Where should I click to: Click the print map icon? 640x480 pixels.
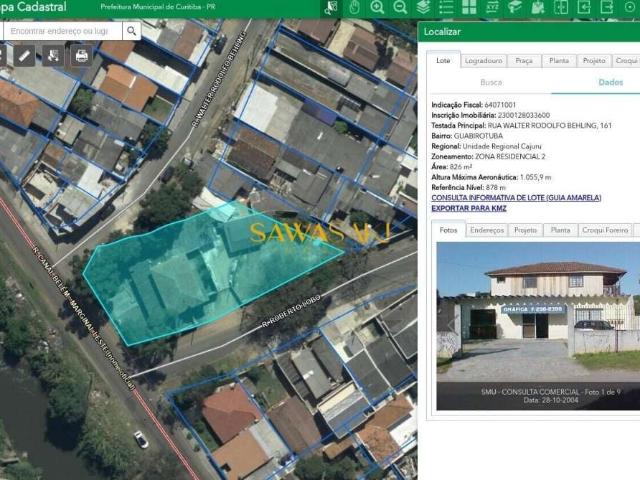pyautogui.click(x=82, y=55)
